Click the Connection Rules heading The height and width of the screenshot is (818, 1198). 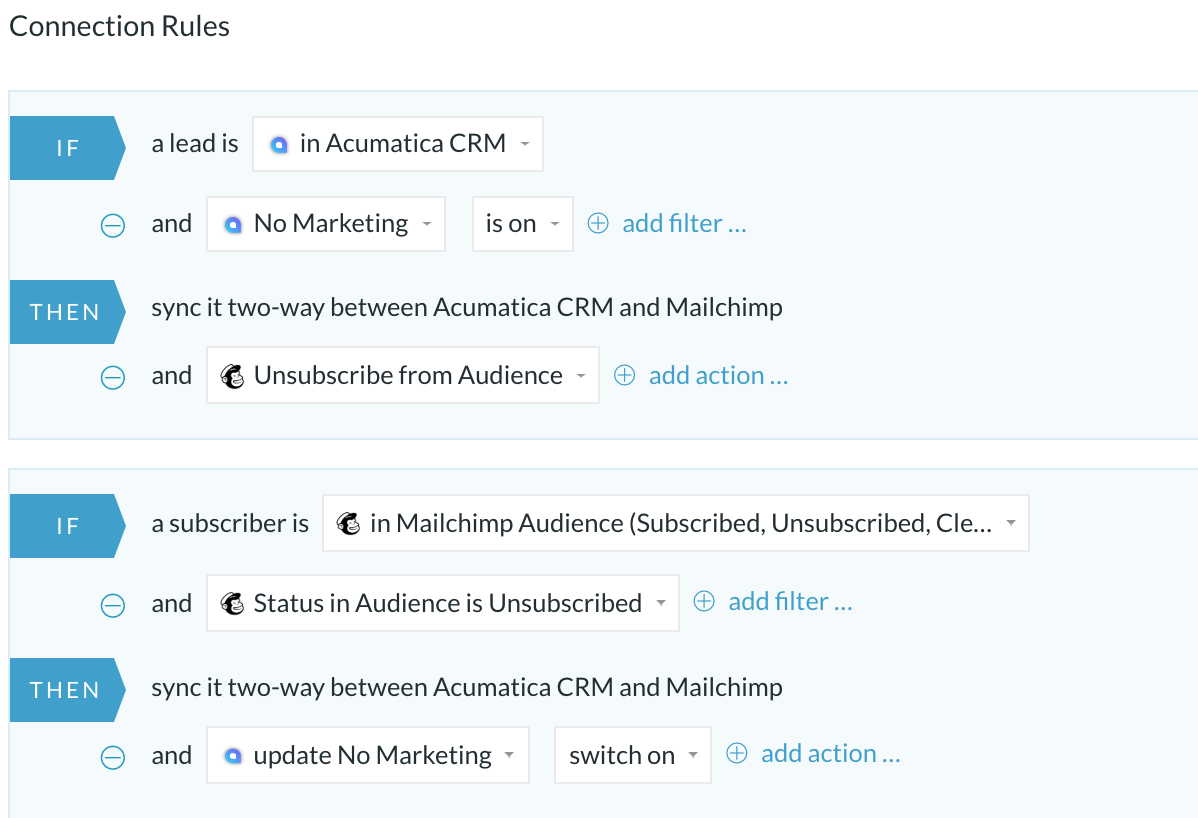coord(119,27)
